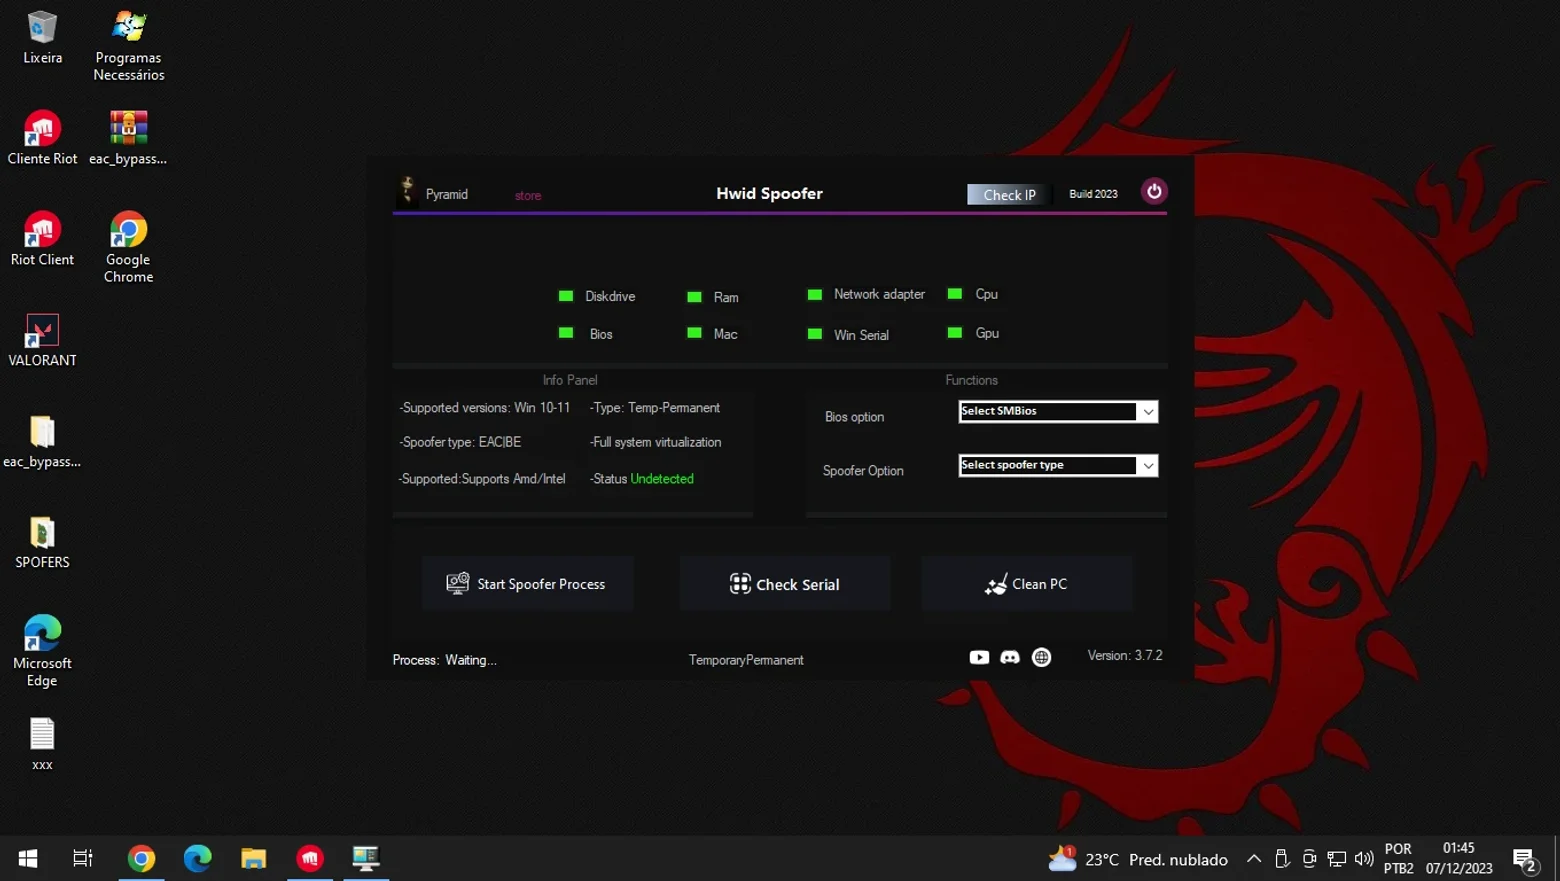Open the weather widget showing 23°C
The width and height of the screenshot is (1560, 881).
coord(1138,859)
